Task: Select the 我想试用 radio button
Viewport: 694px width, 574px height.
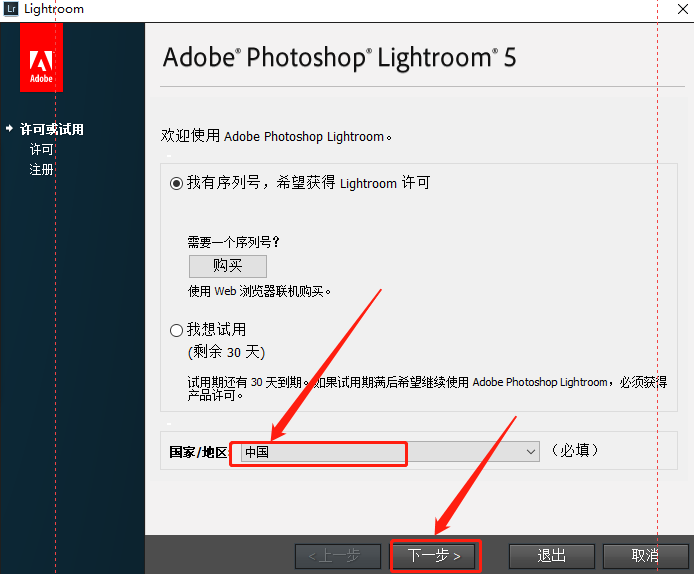Action: [x=176, y=330]
